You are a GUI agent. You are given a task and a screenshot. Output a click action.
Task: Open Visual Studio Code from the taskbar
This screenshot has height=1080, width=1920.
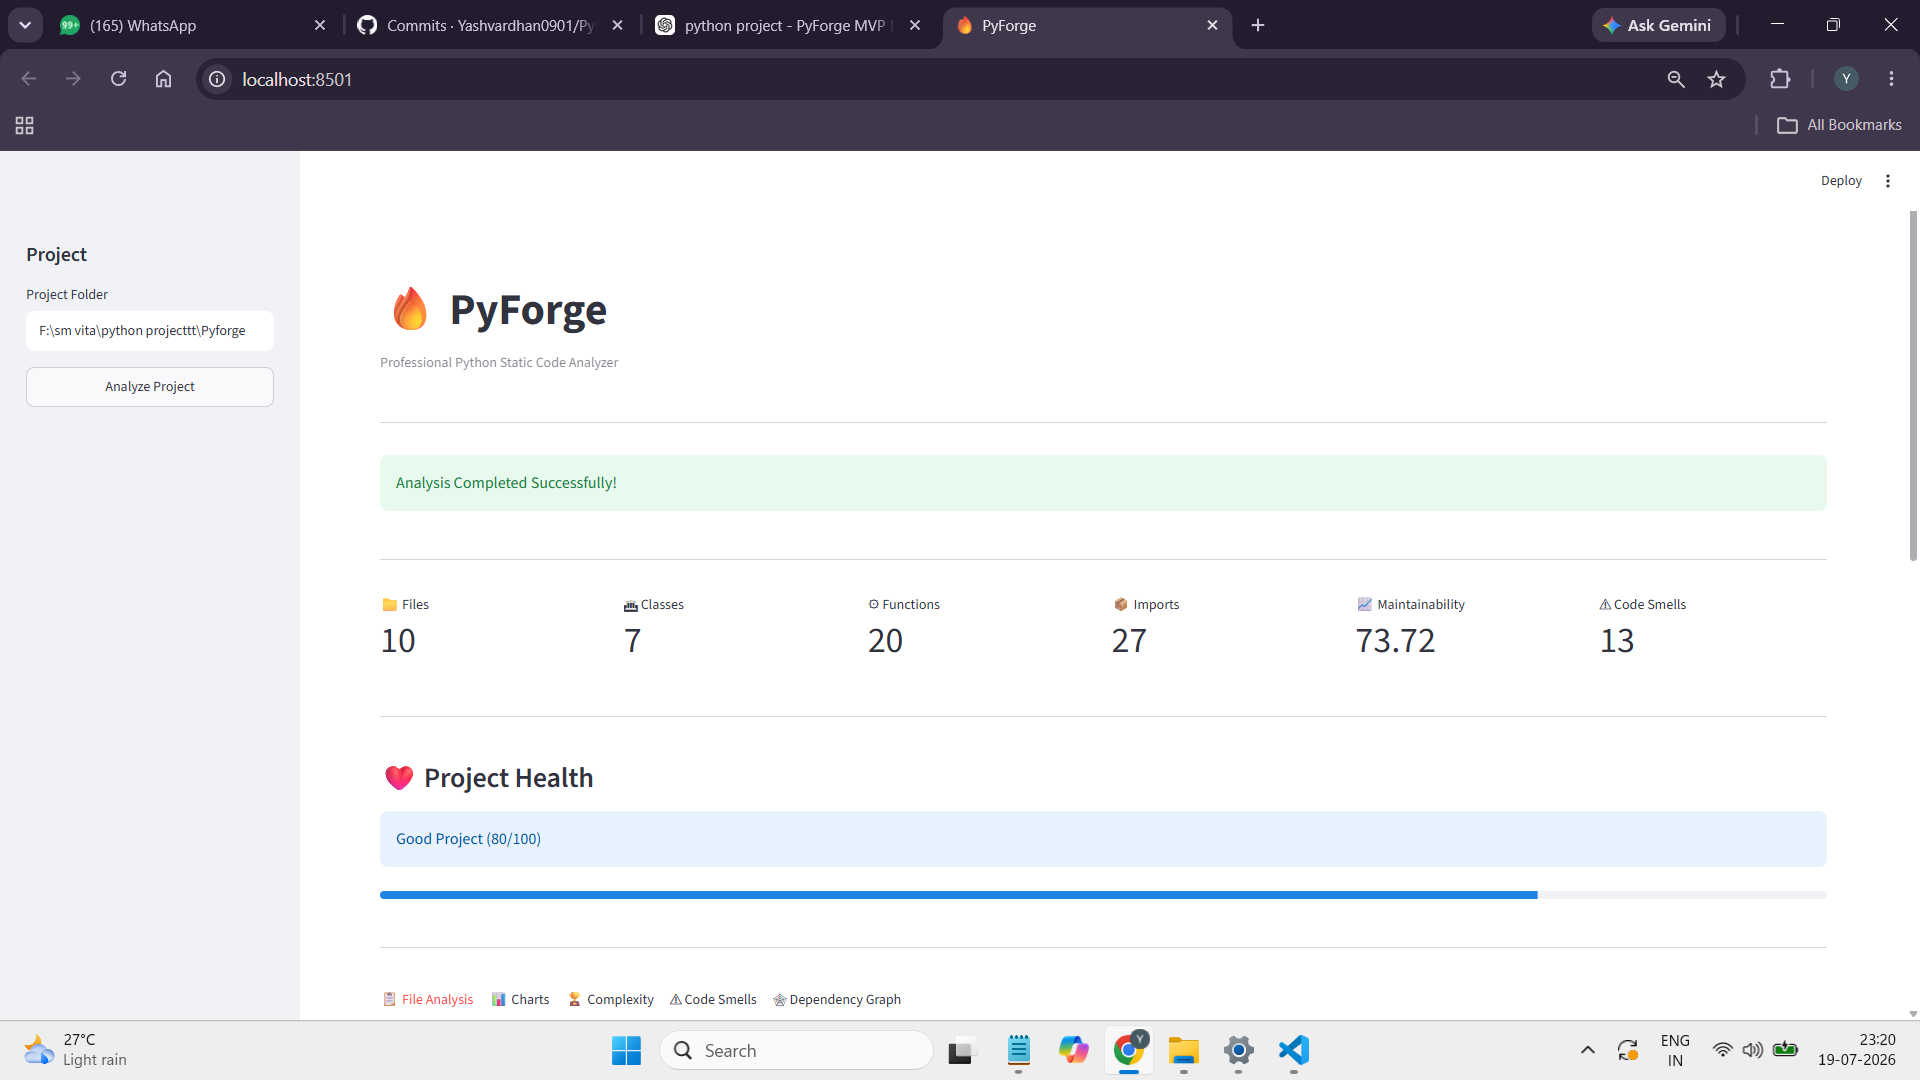pyautogui.click(x=1293, y=1050)
